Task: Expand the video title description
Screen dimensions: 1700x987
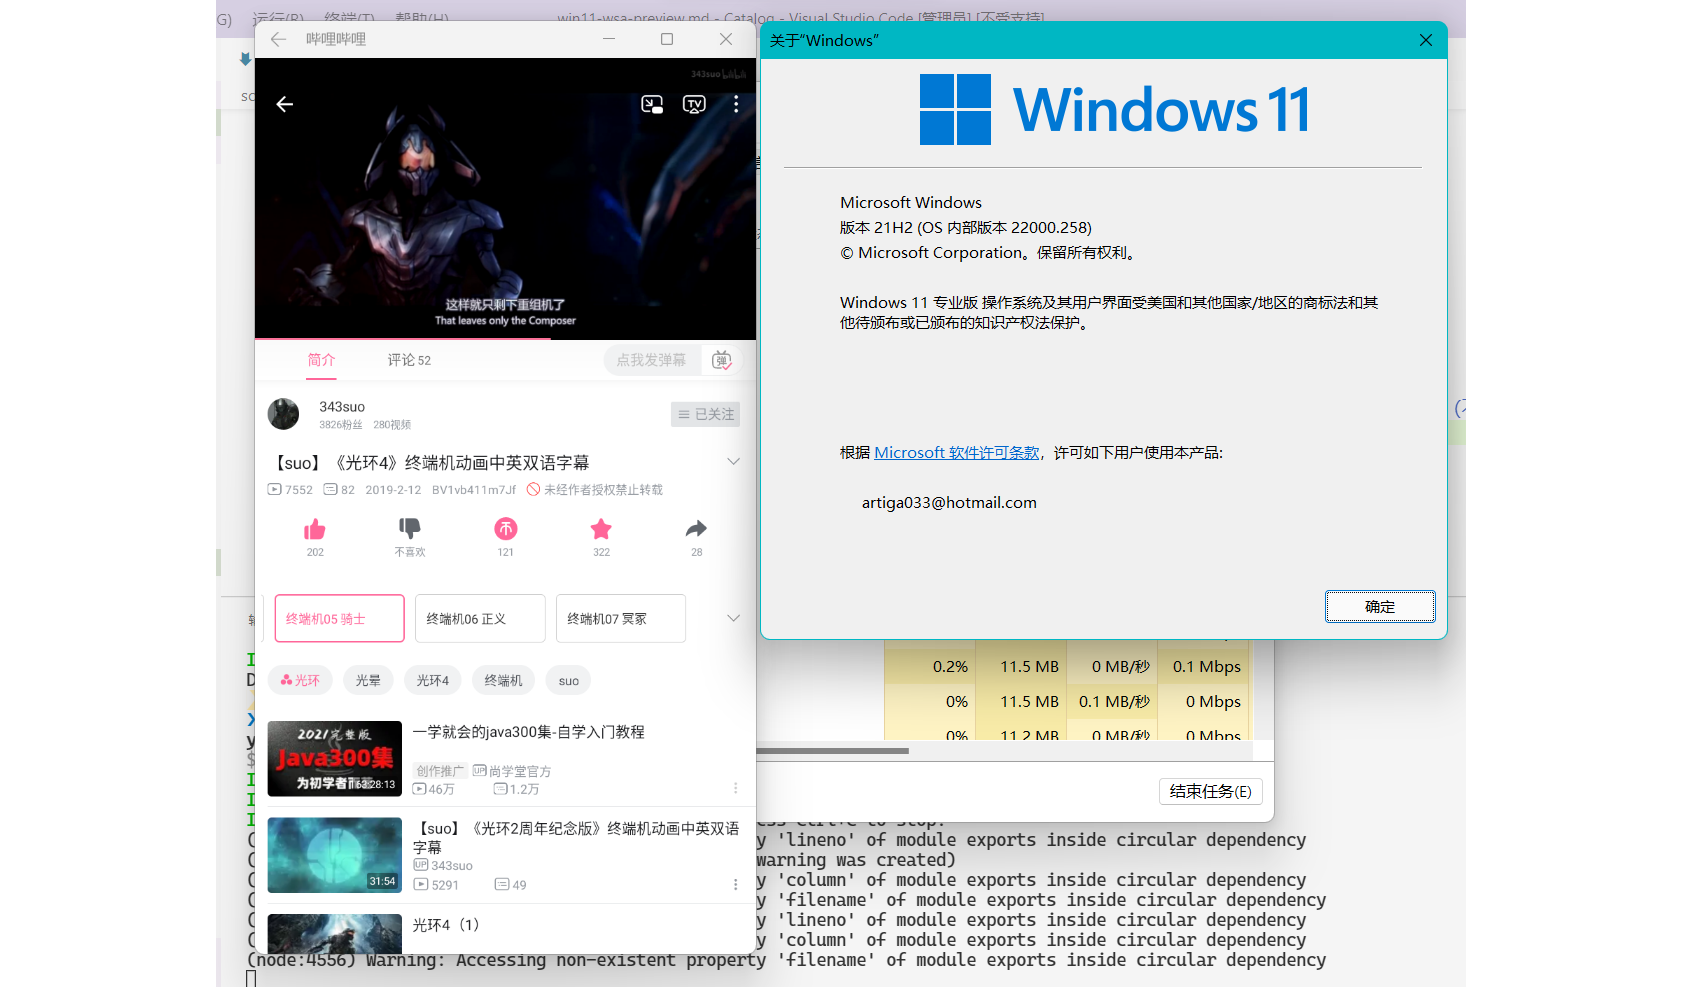Action: pyautogui.click(x=733, y=461)
